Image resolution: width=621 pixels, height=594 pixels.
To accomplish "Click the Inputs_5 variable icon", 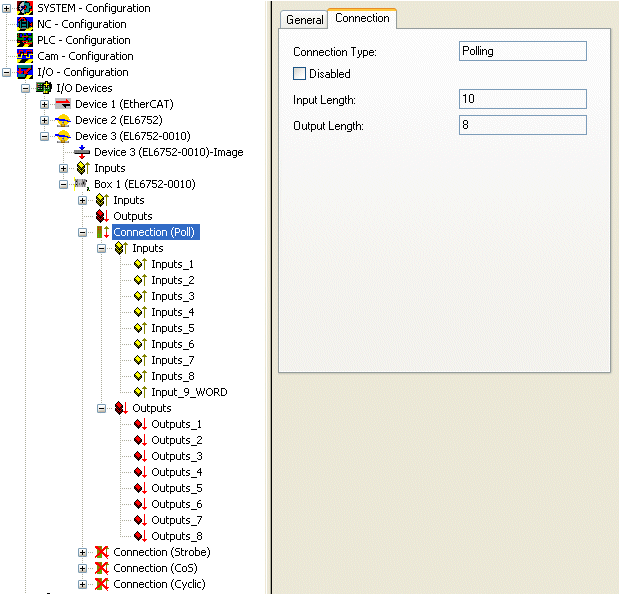I will click(x=140, y=328).
